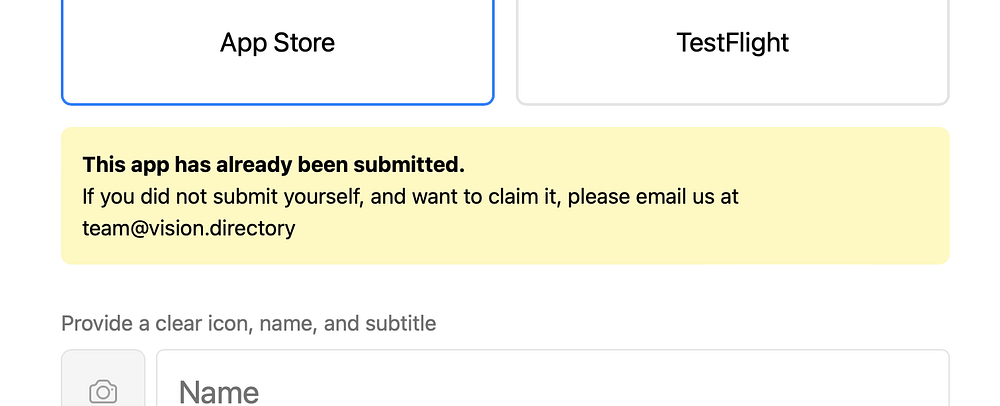The width and height of the screenshot is (1000, 406).
Task: Click the 'If you did not submit yourself' line
Action: [x=410, y=196]
